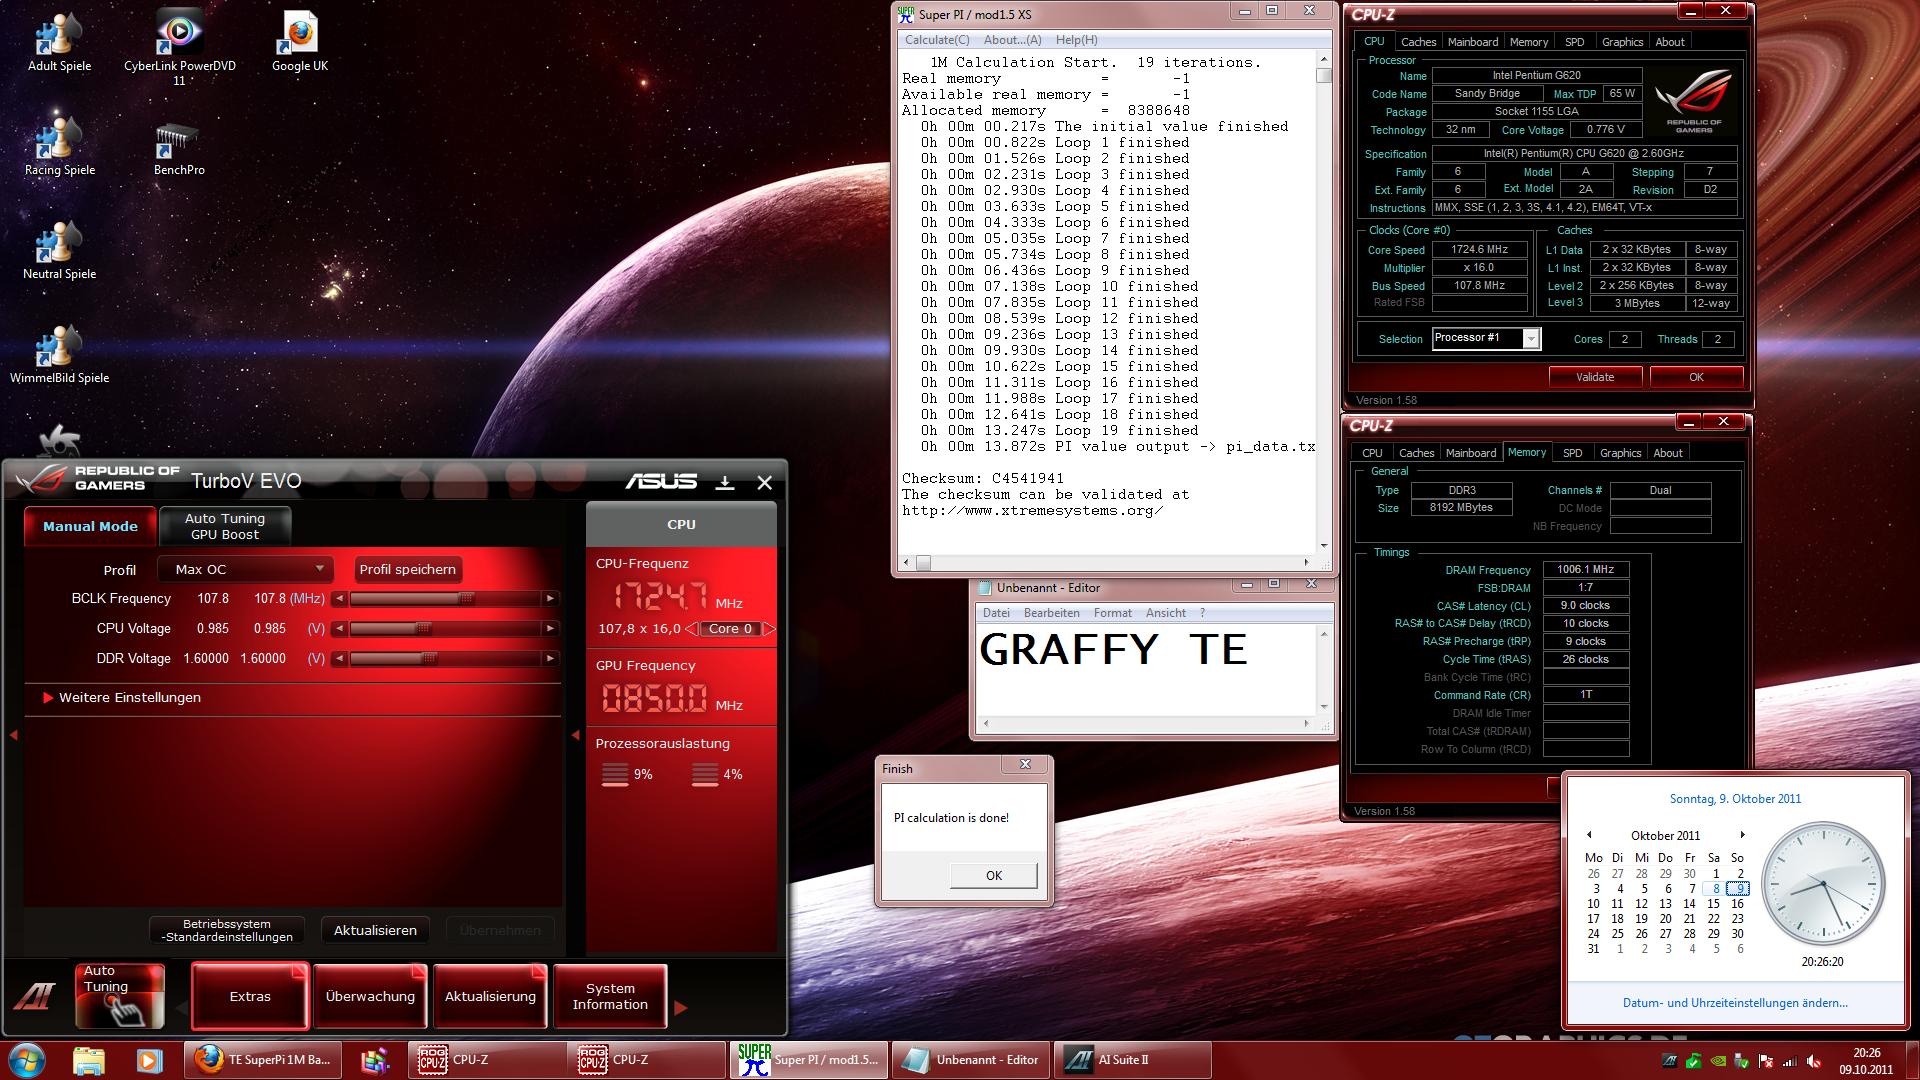Switch to Super PI taskbar item

click(x=809, y=1060)
